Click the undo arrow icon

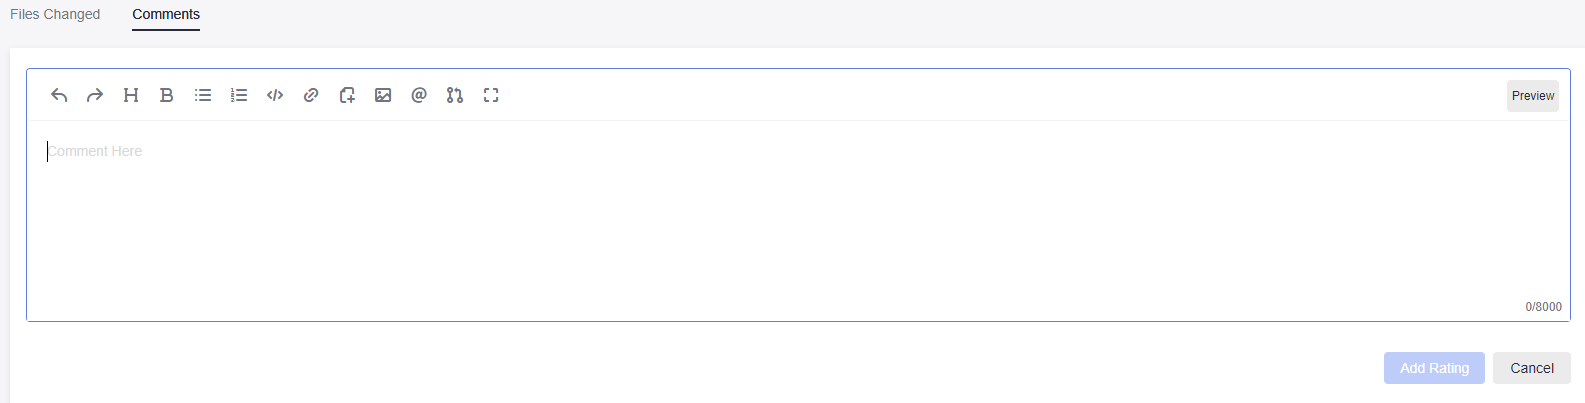tap(59, 95)
